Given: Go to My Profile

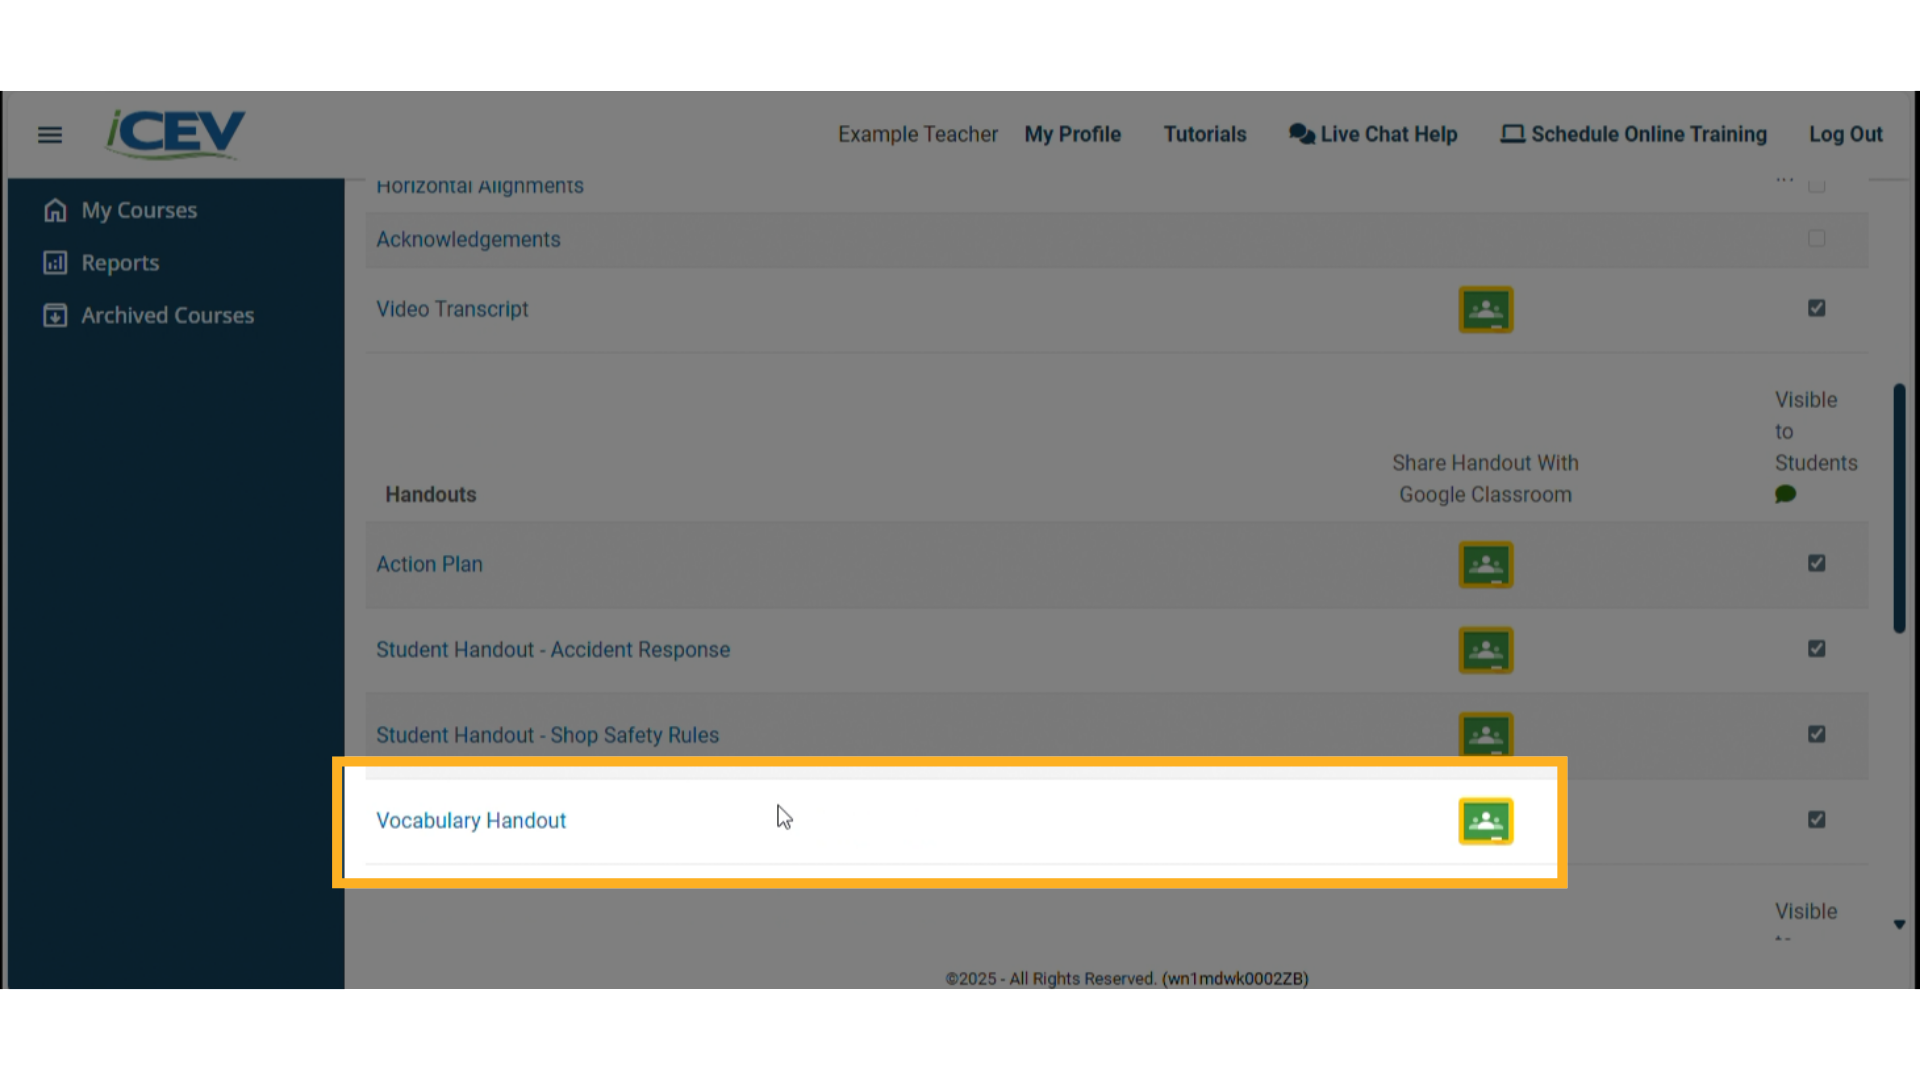Looking at the screenshot, I should 1072,134.
